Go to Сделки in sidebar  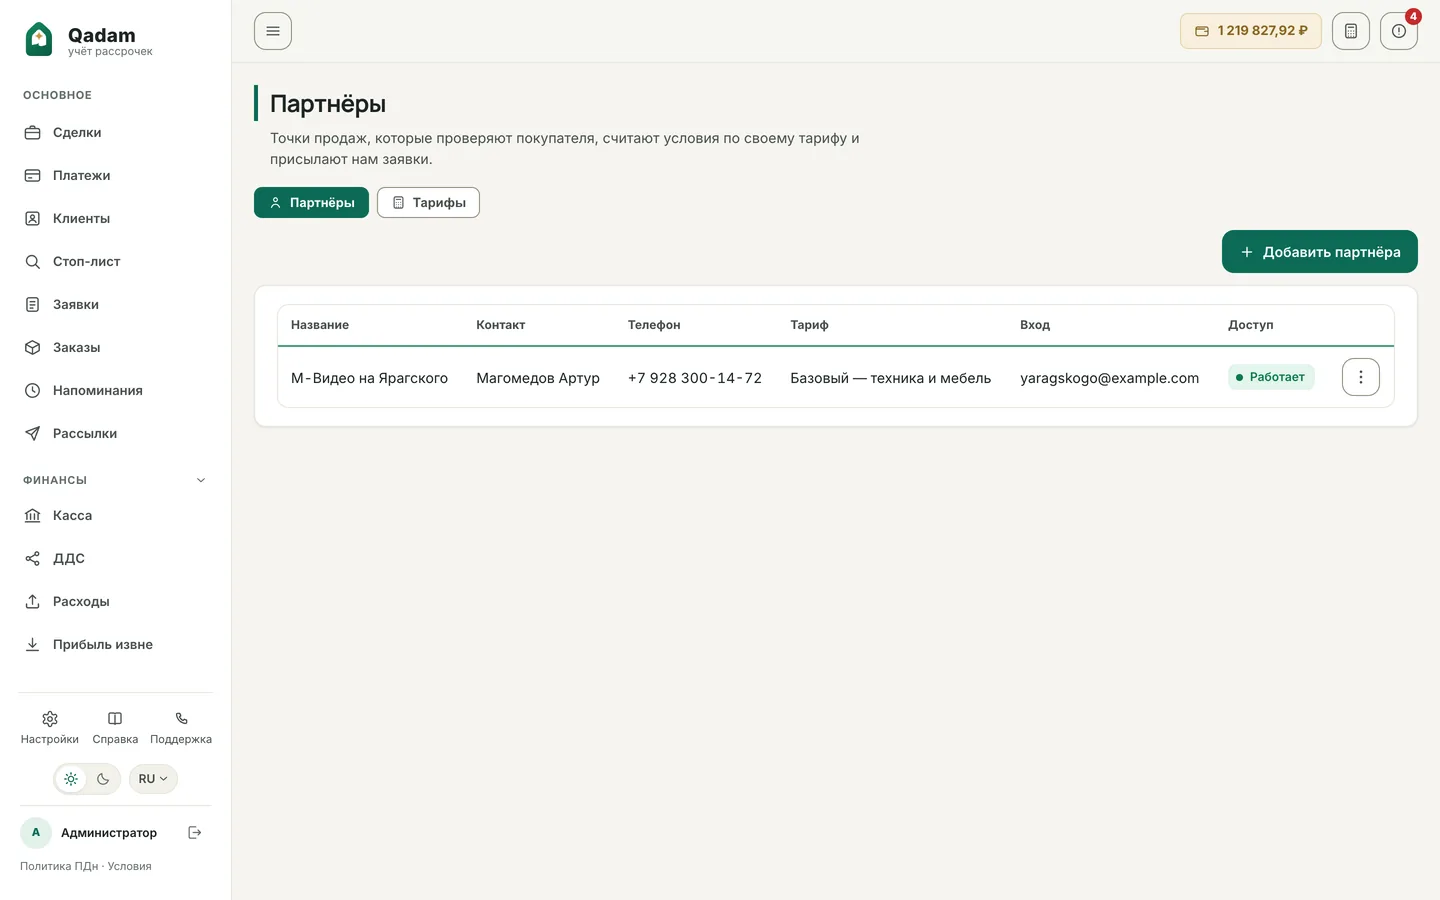116,133
